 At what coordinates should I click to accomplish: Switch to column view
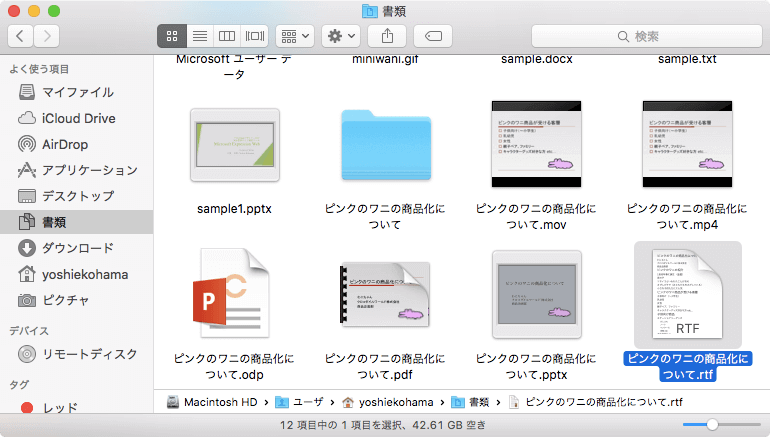point(227,36)
